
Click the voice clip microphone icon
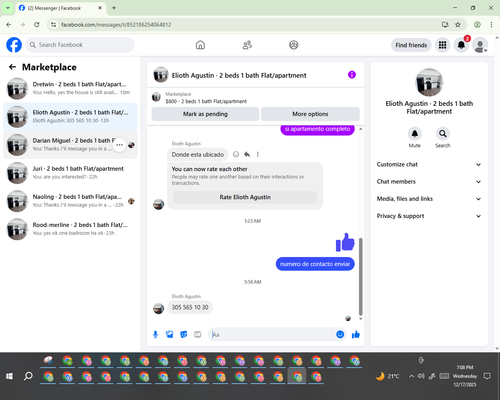pos(155,334)
